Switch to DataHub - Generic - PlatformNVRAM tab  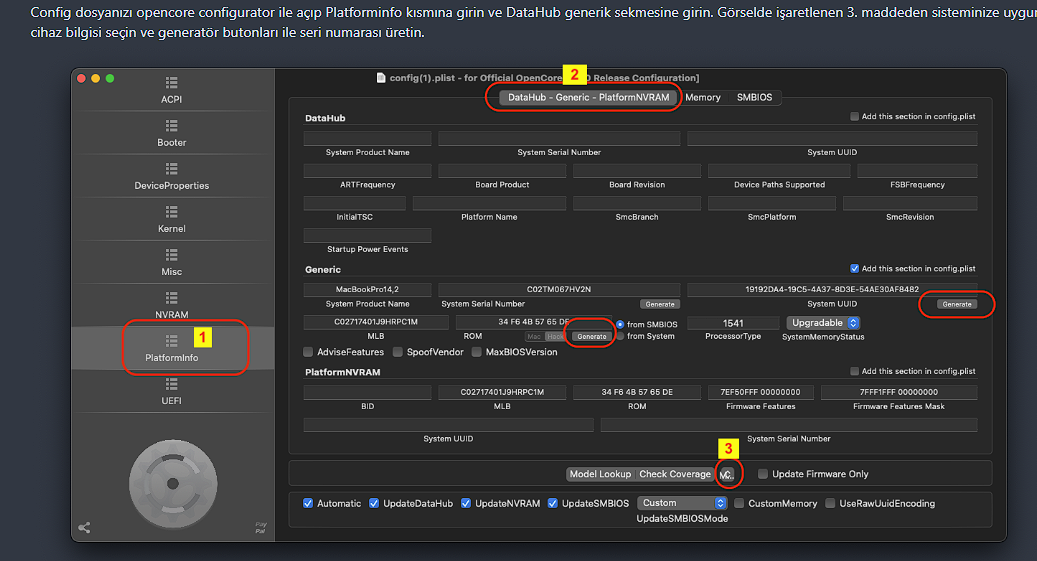[588, 97]
